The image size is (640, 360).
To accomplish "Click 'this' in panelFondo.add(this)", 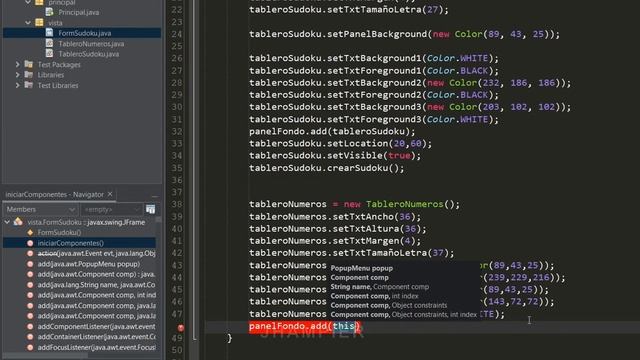I will [x=343, y=326].
